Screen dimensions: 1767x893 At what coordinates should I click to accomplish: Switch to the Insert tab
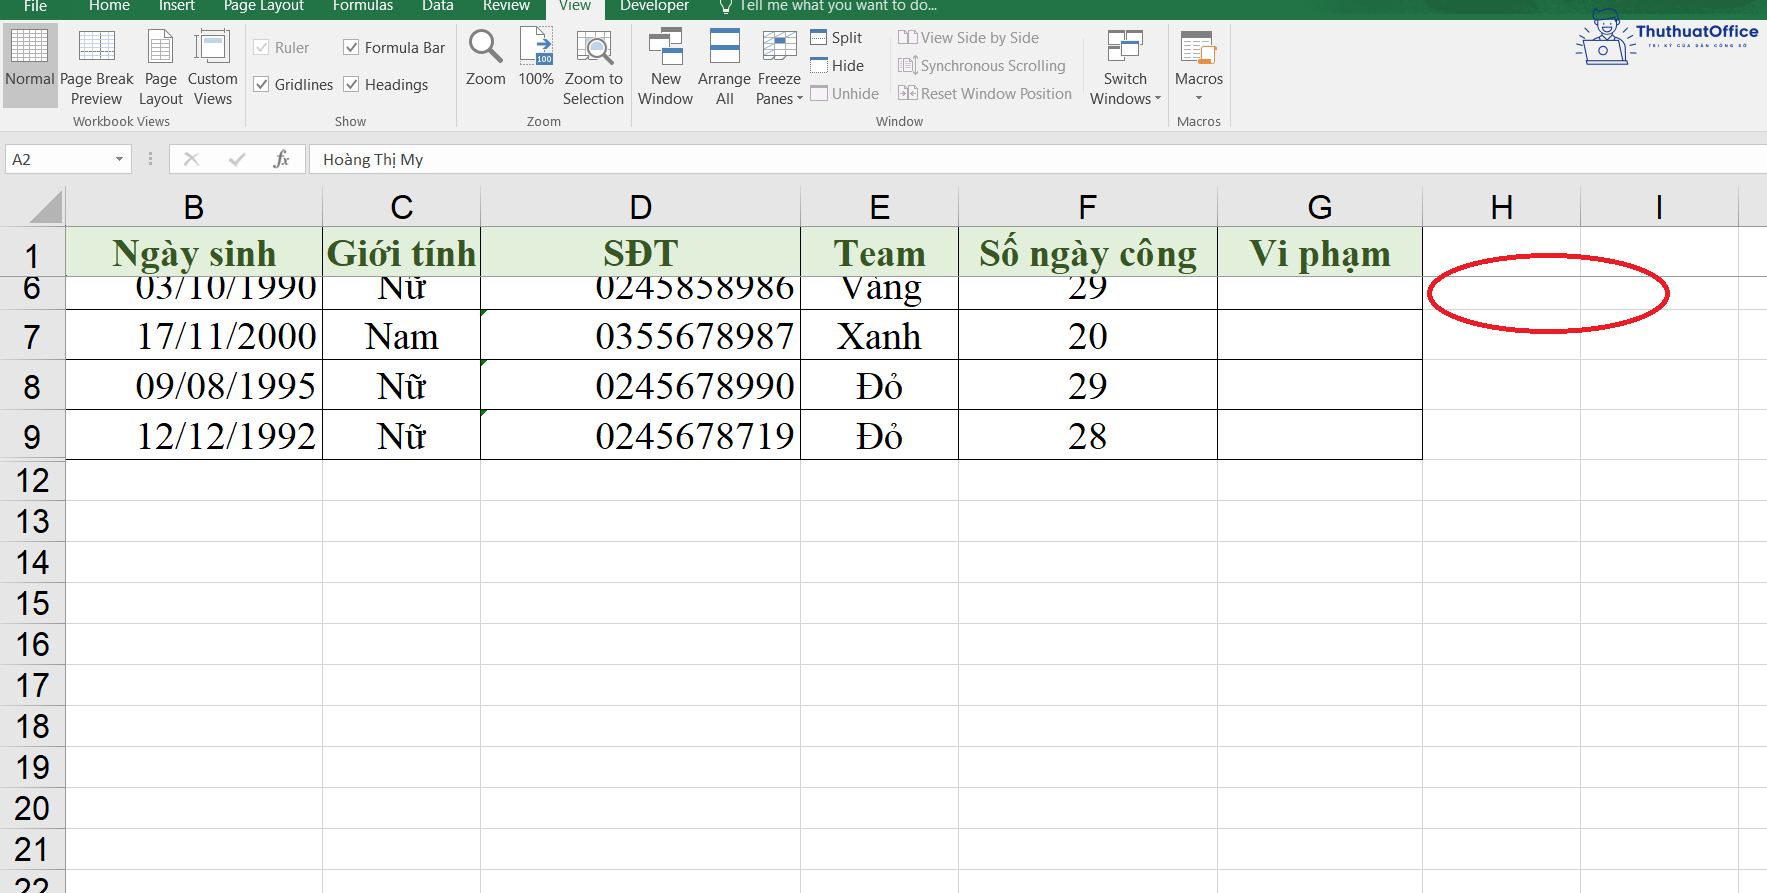[x=177, y=6]
